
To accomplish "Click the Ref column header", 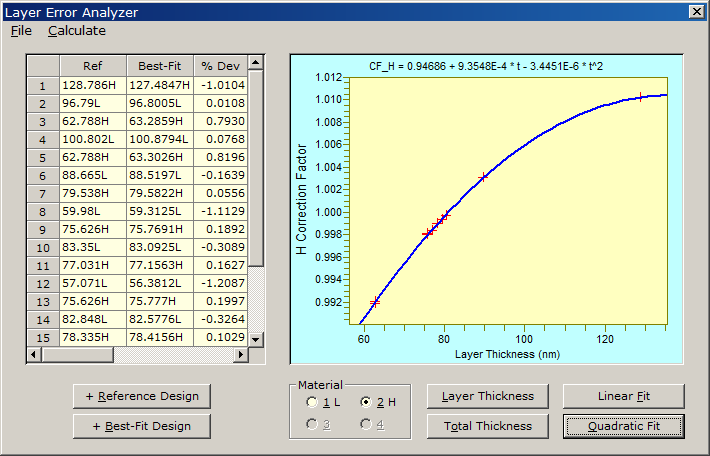I will coord(93,66).
